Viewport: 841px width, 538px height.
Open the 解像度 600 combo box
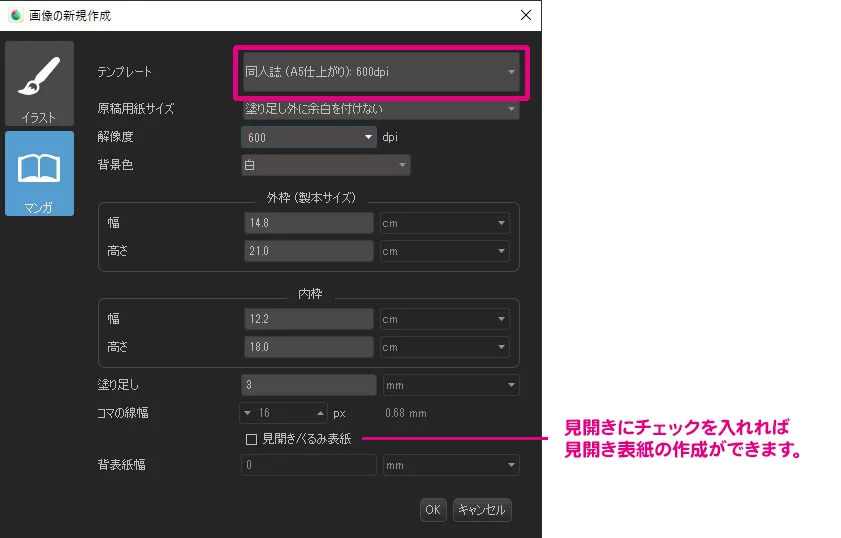click(x=308, y=137)
